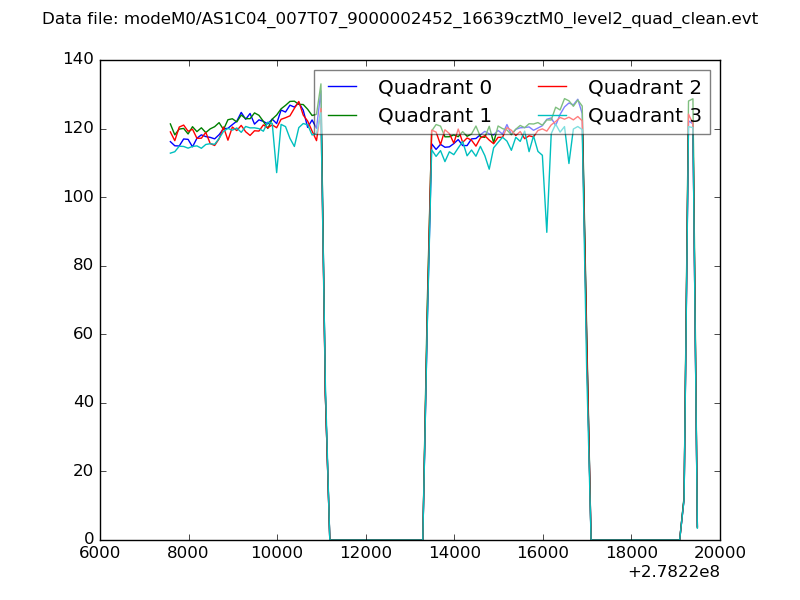The image size is (800, 600).
Task: Click the Data file title text
Action: pyautogui.click(x=400, y=19)
